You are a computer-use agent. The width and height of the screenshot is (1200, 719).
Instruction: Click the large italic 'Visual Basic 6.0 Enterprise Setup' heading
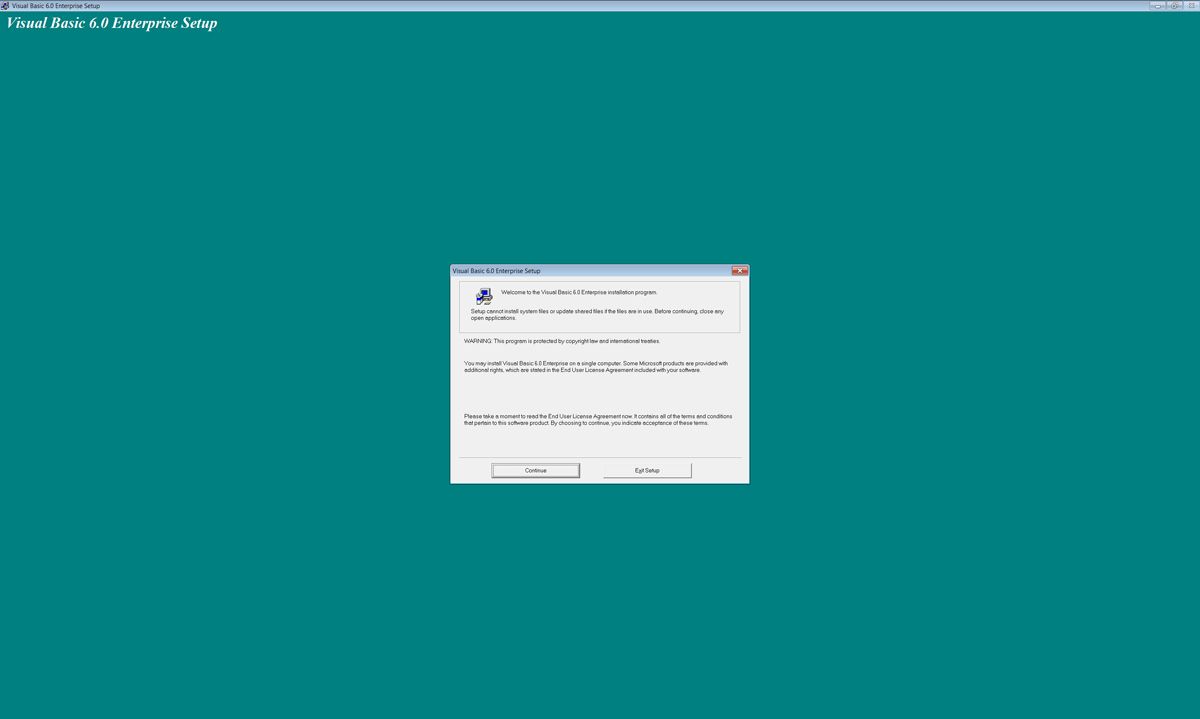112,23
